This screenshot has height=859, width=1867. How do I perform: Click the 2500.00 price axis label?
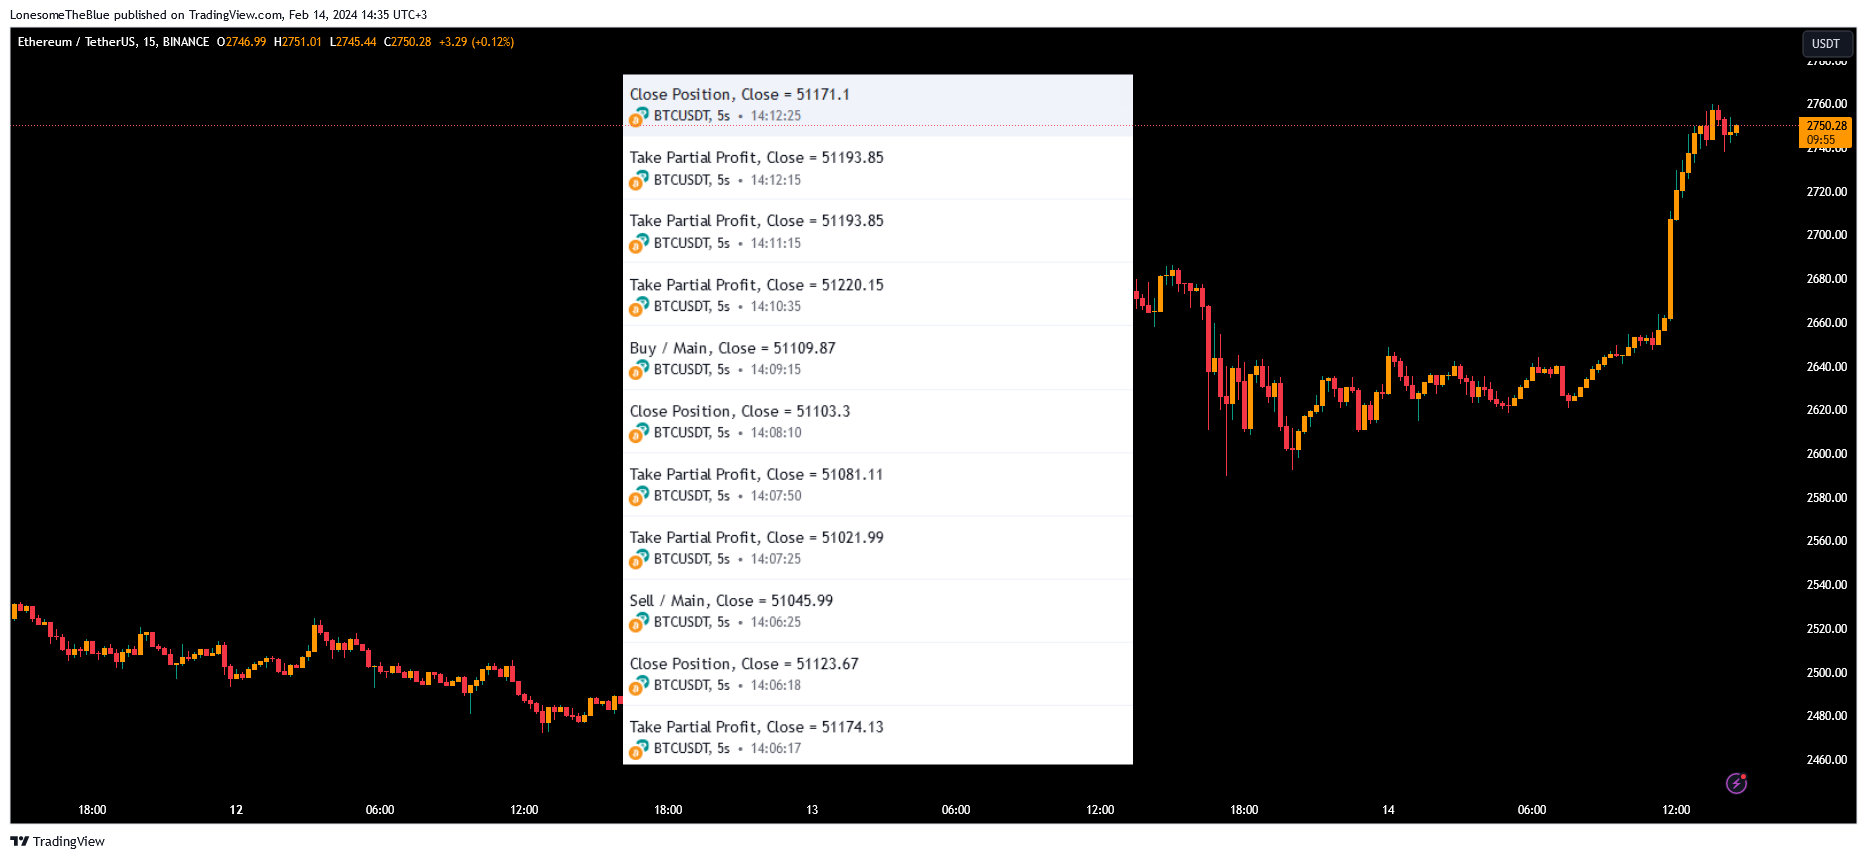(x=1826, y=673)
